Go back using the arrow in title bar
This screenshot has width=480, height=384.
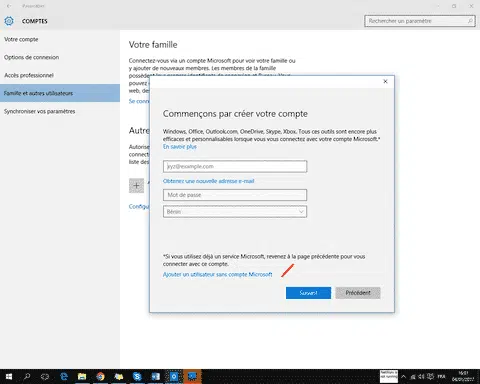click(x=9, y=6)
